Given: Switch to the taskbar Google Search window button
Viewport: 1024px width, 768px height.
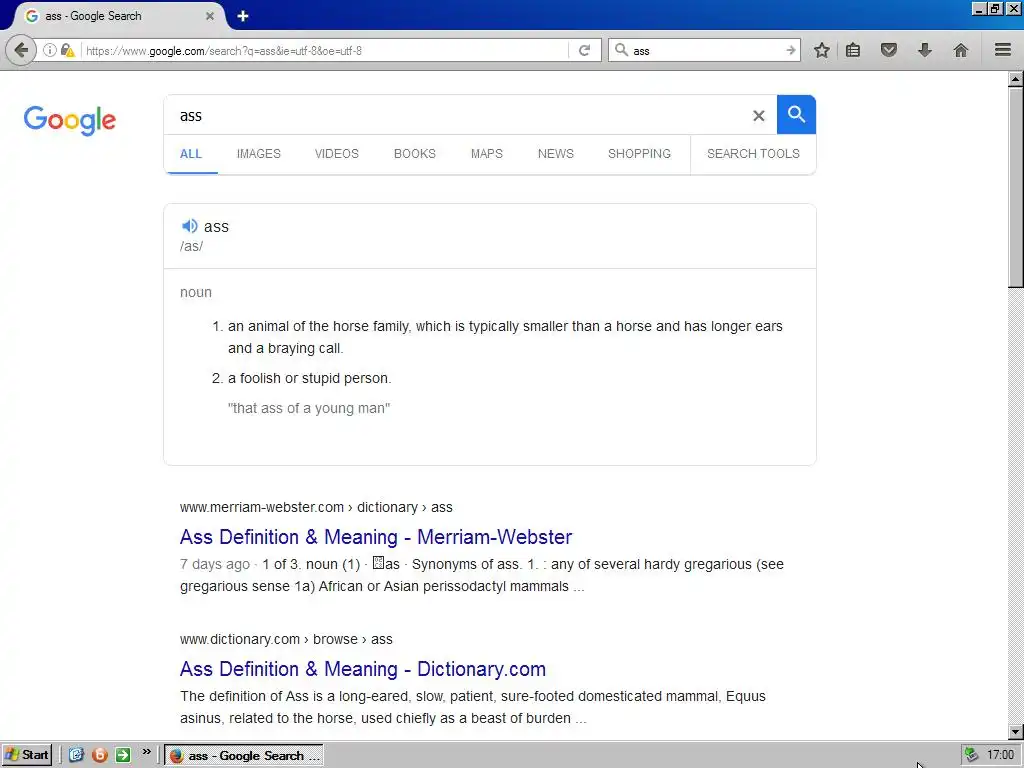Looking at the screenshot, I should [244, 755].
